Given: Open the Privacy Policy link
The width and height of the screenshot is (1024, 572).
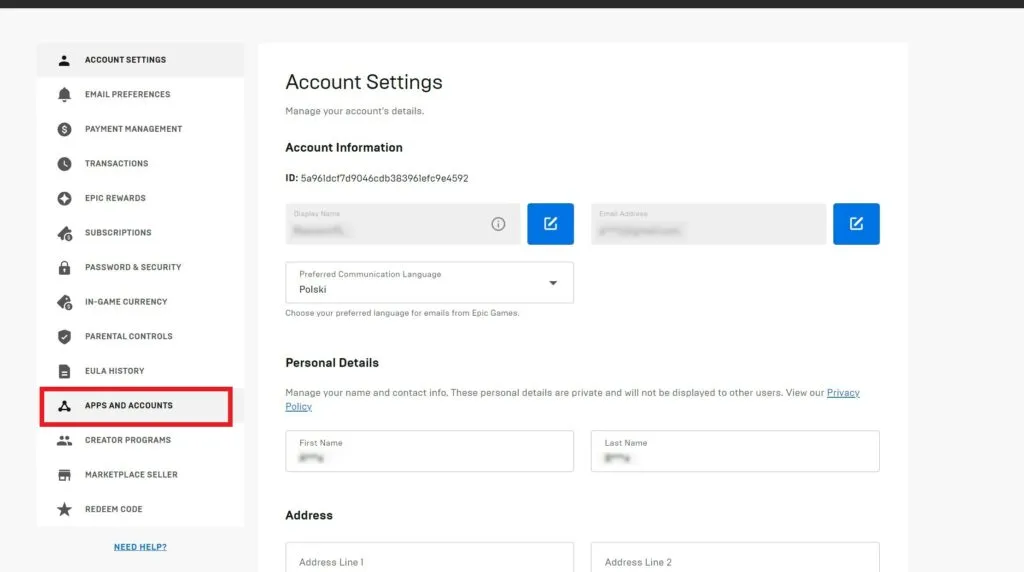Looking at the screenshot, I should (x=842, y=393).
